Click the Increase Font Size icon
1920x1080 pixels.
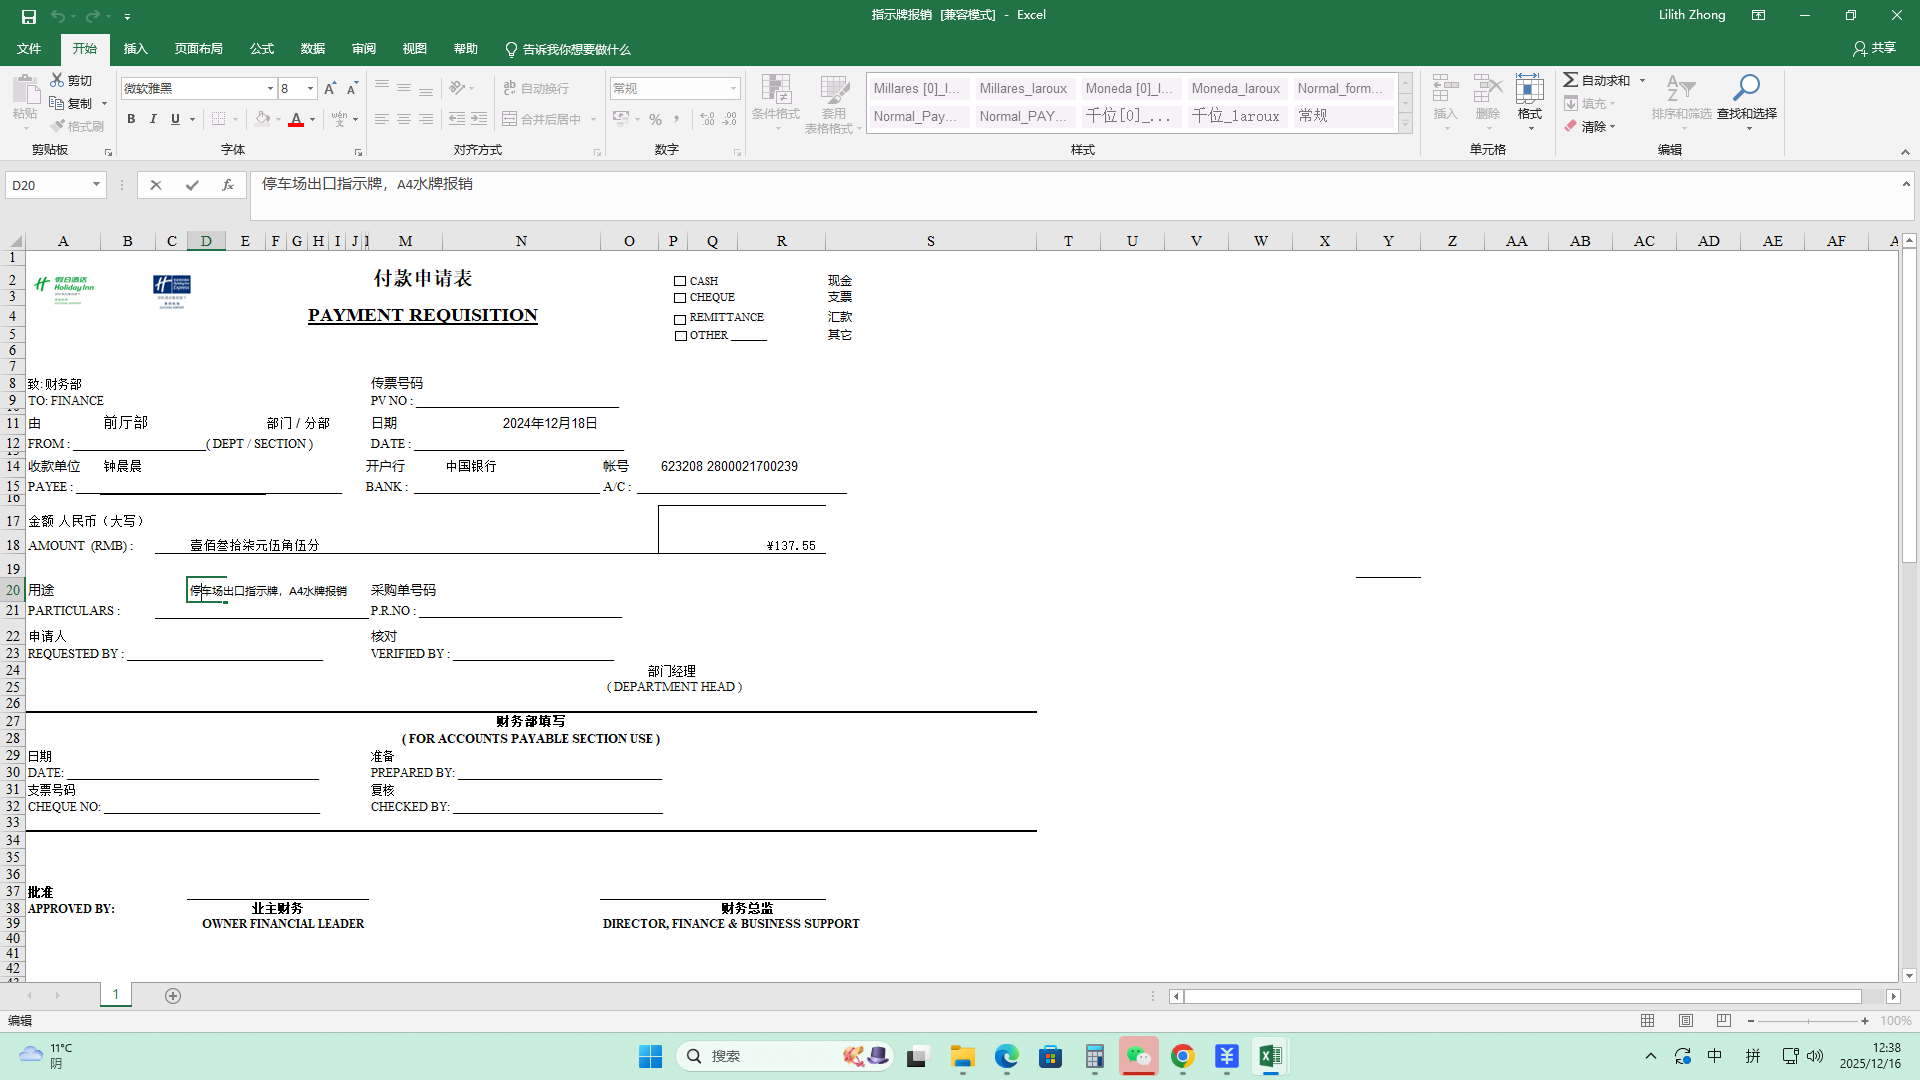pos(330,88)
